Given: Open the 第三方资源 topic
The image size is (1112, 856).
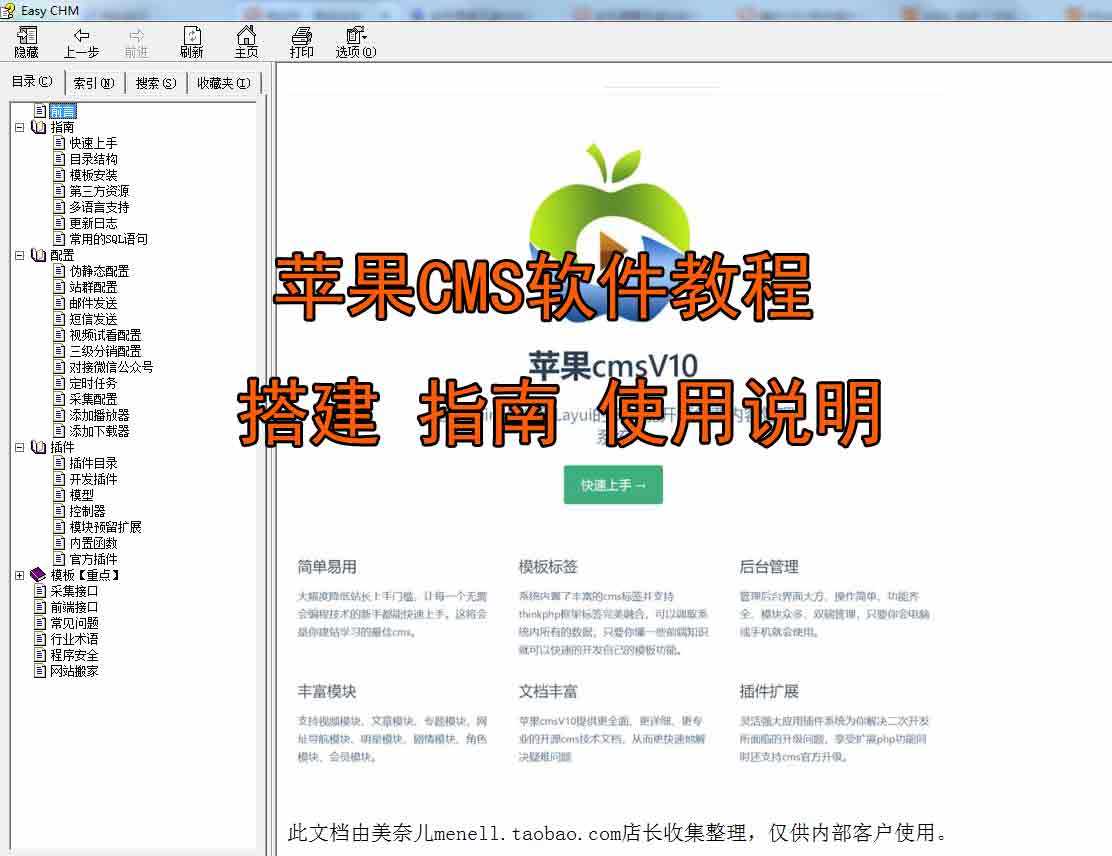Looking at the screenshot, I should pyautogui.click(x=99, y=191).
